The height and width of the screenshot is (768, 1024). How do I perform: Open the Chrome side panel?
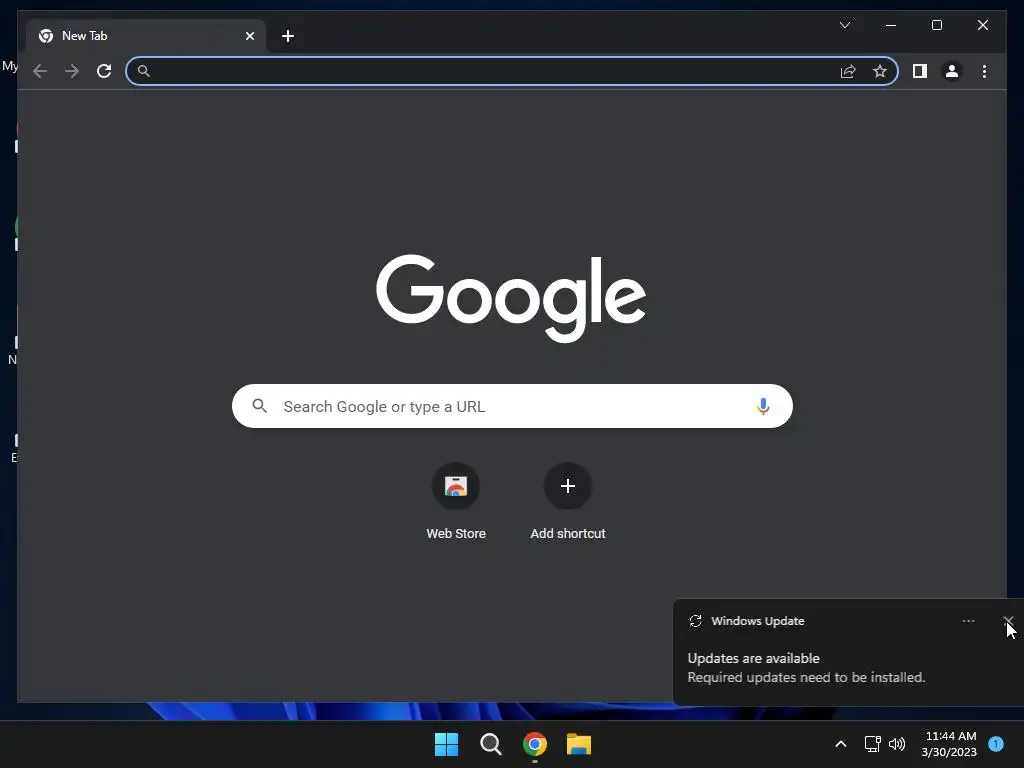tap(920, 71)
